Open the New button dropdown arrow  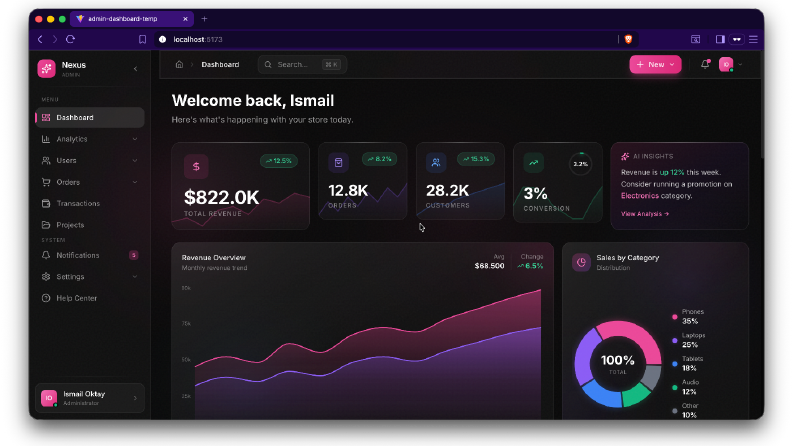tap(672, 64)
